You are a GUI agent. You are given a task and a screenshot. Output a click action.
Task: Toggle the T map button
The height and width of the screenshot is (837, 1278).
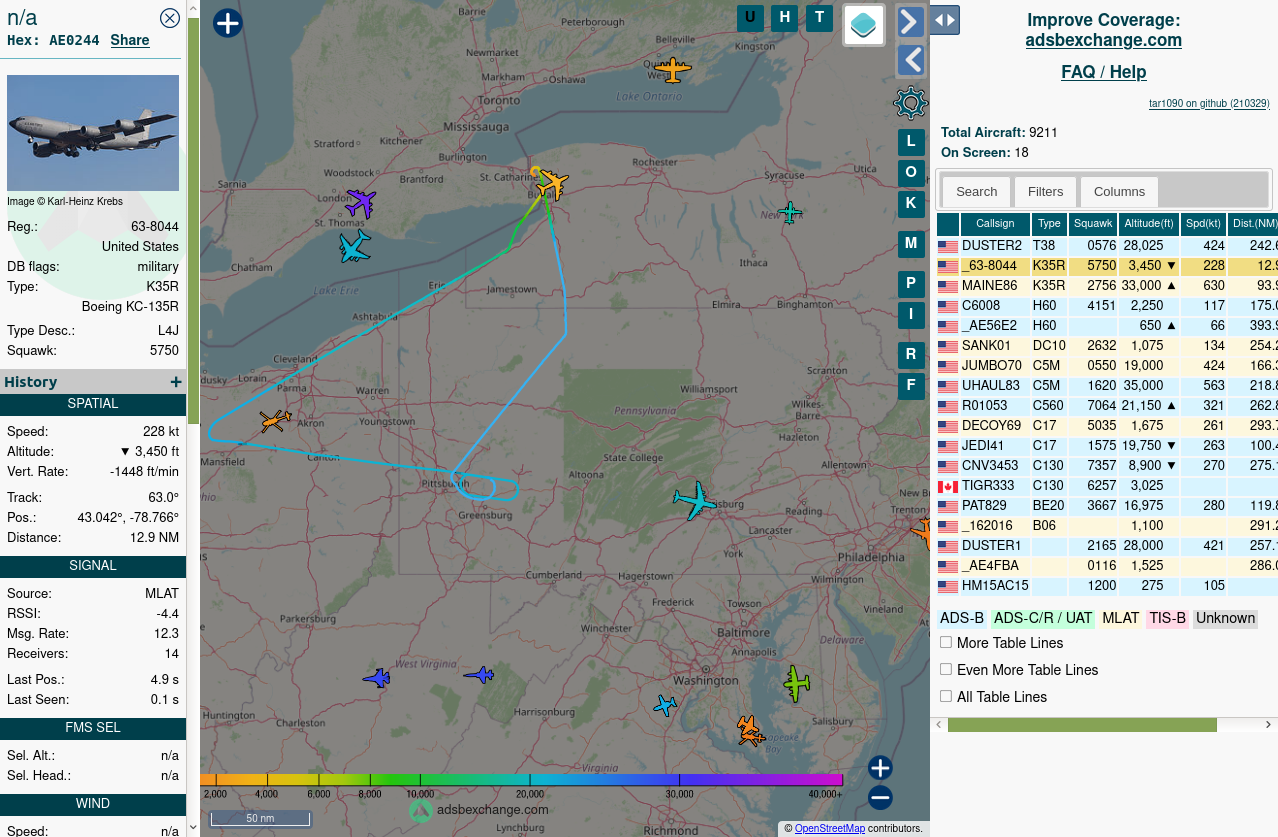[x=820, y=17]
